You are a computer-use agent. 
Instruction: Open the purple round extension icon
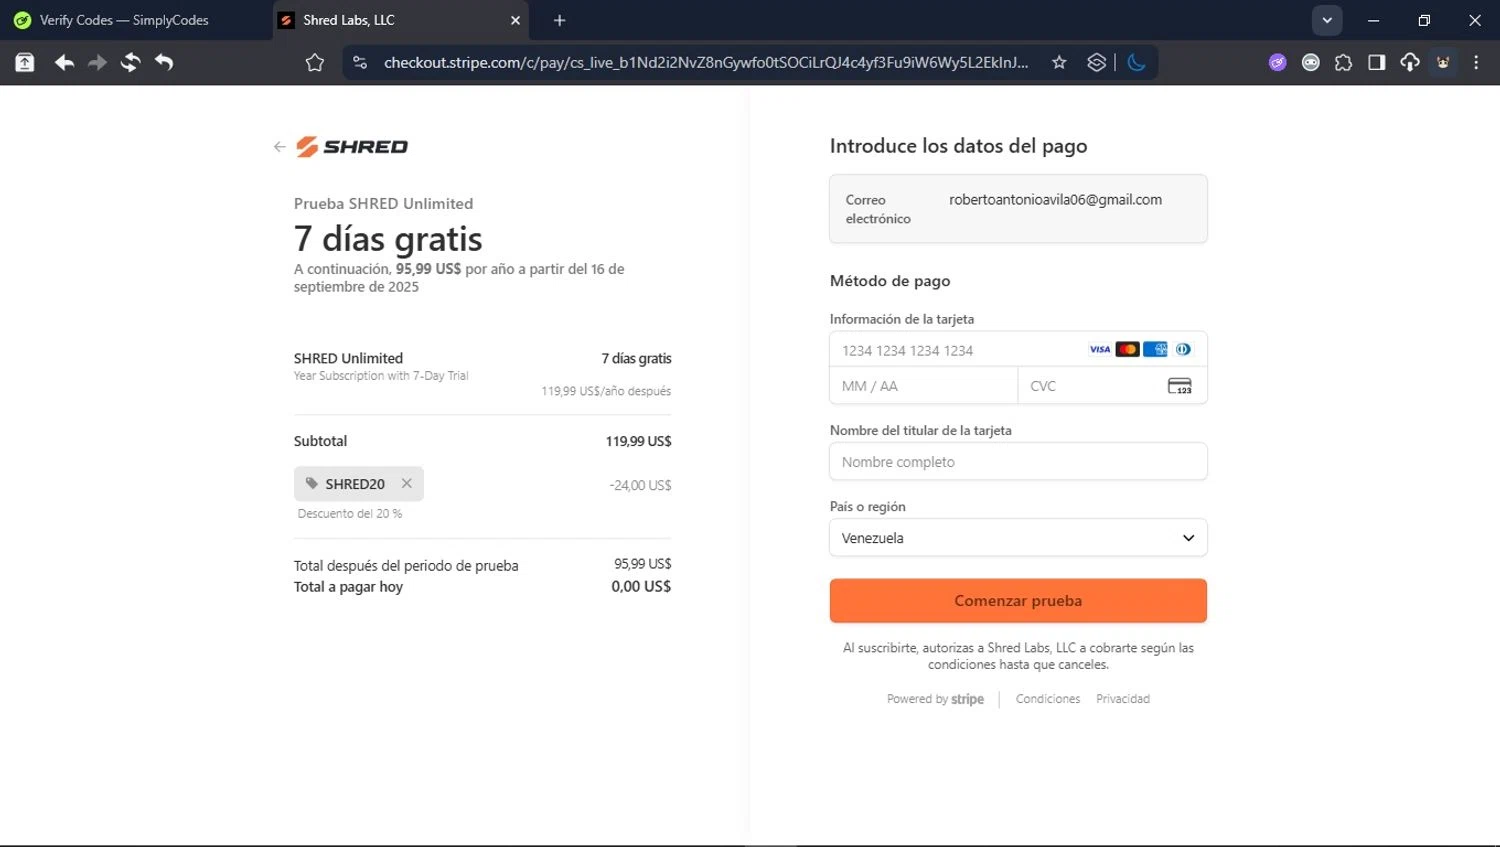point(1277,62)
